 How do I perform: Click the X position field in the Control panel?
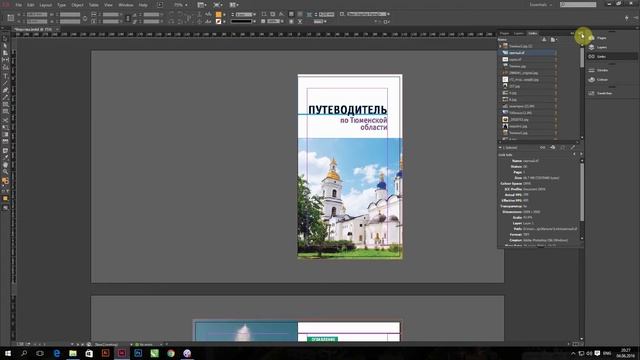37,14
